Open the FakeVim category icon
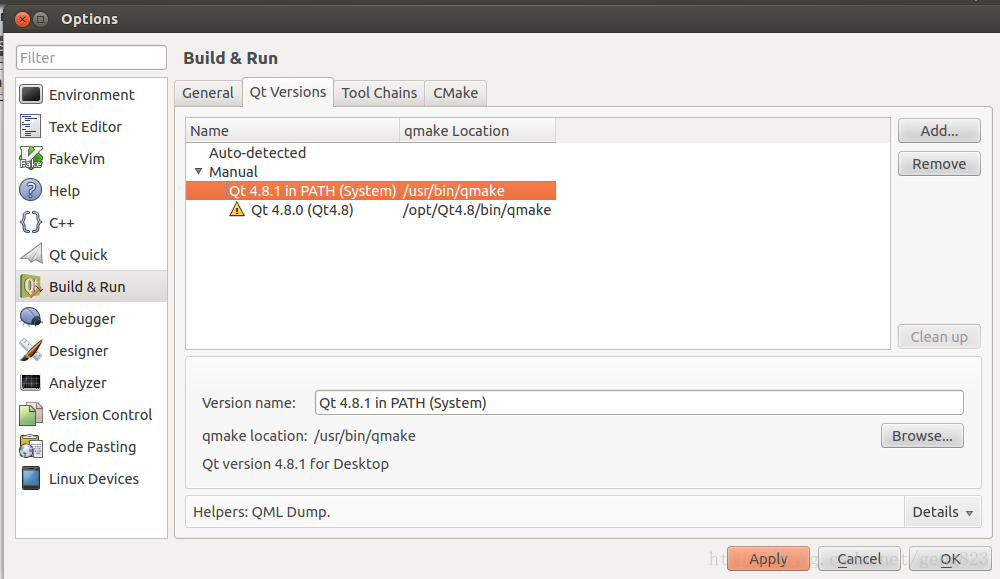The image size is (1000, 579). (31, 158)
